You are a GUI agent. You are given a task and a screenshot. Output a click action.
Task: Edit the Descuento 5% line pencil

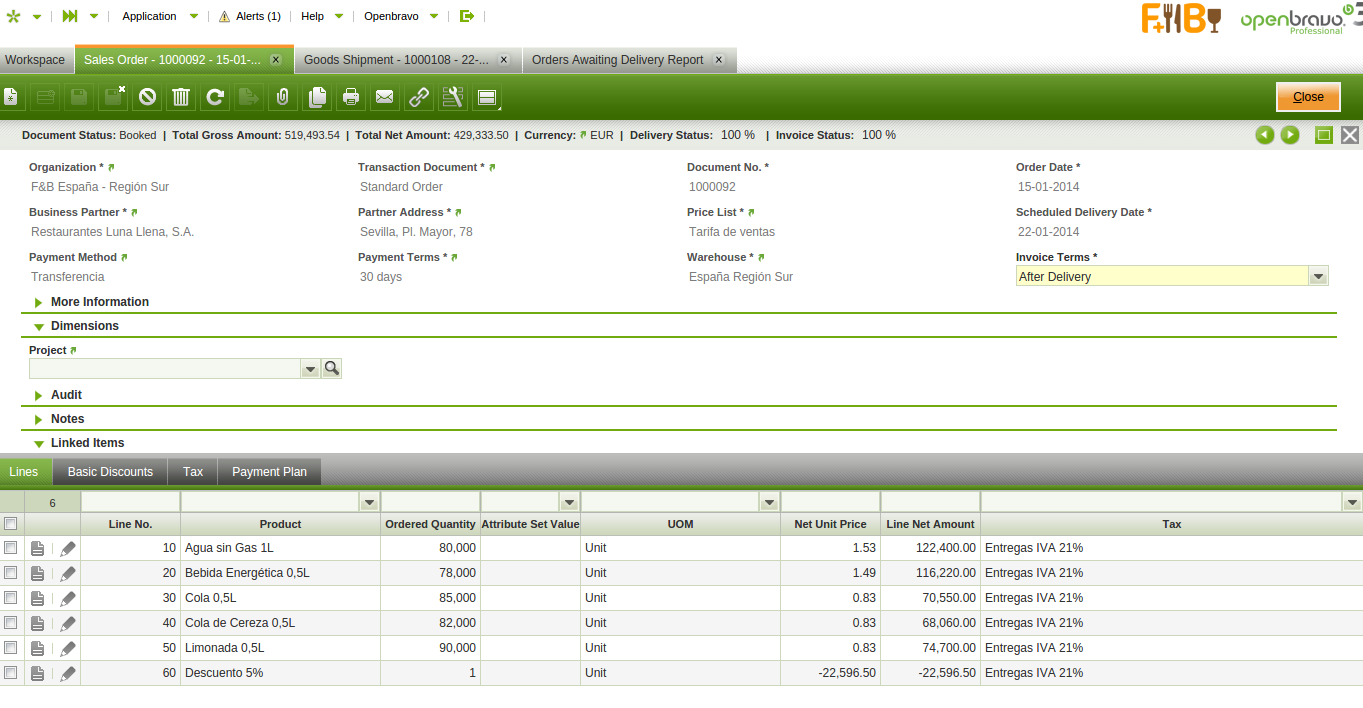(x=68, y=673)
